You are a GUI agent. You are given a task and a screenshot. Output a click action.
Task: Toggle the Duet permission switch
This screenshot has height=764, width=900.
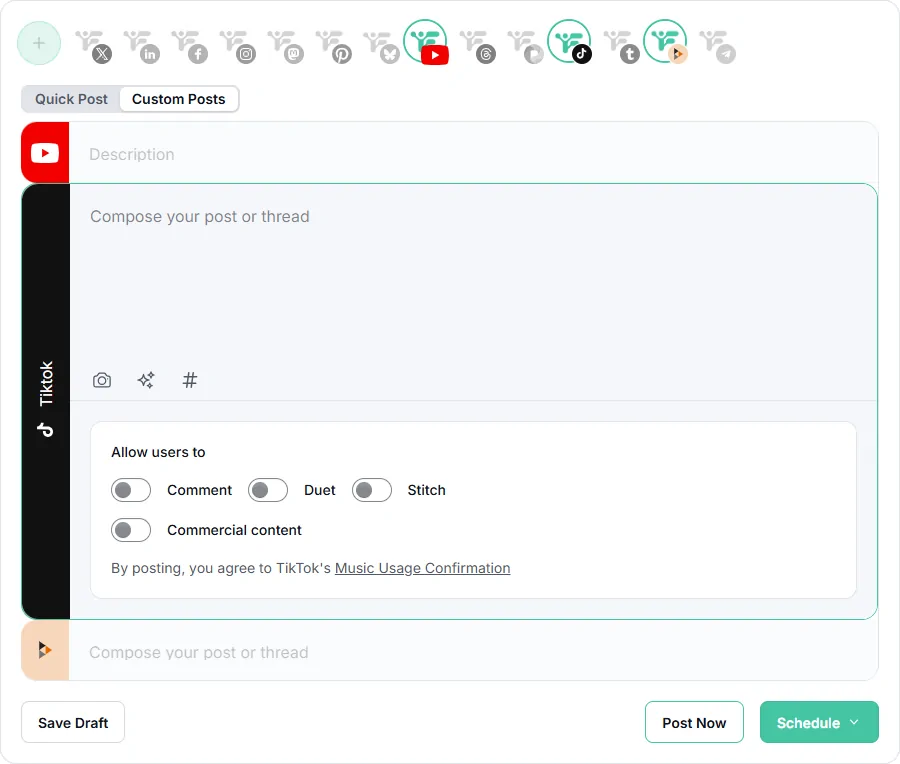tap(267, 490)
